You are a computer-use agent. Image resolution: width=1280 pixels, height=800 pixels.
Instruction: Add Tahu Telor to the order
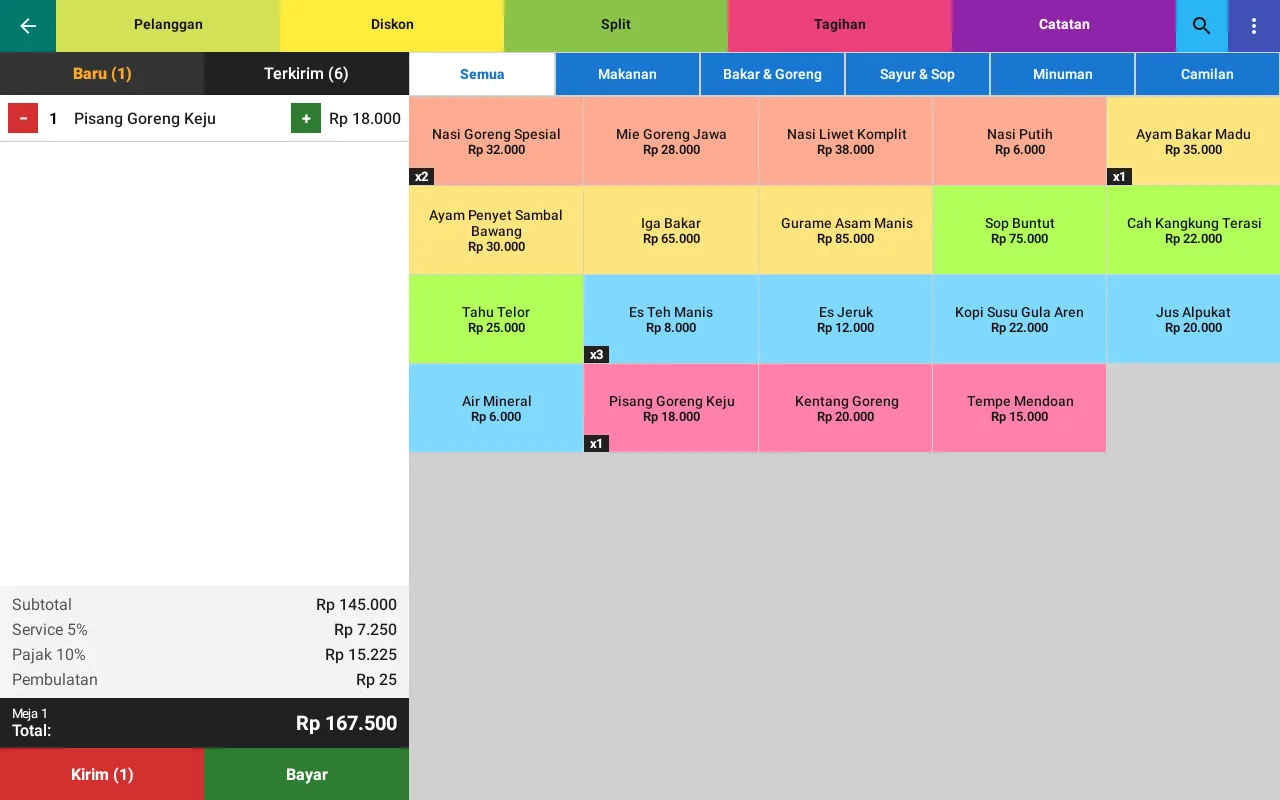pyautogui.click(x=496, y=319)
